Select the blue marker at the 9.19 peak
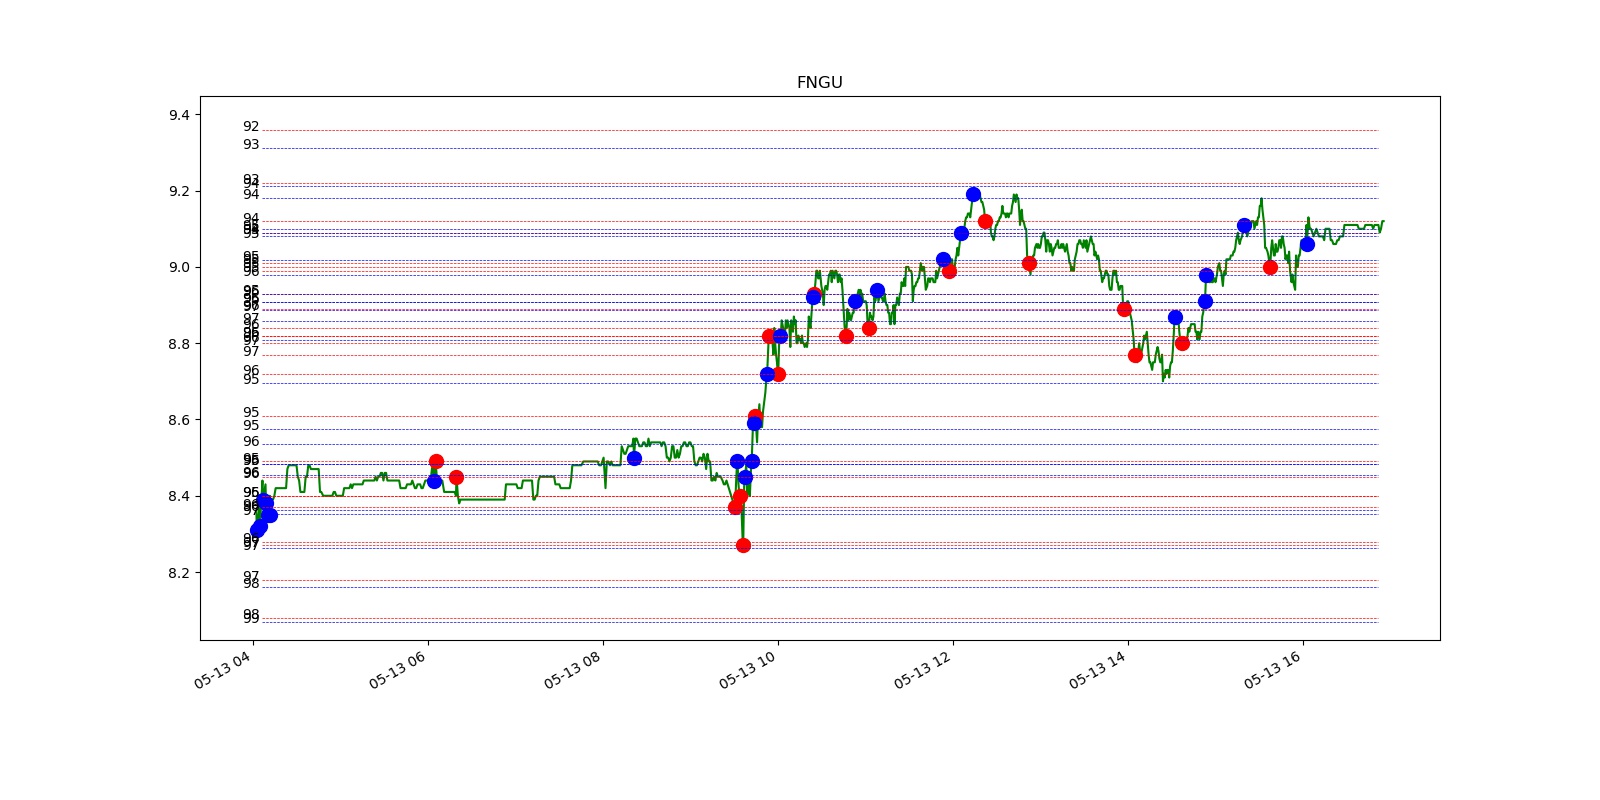 973,194
